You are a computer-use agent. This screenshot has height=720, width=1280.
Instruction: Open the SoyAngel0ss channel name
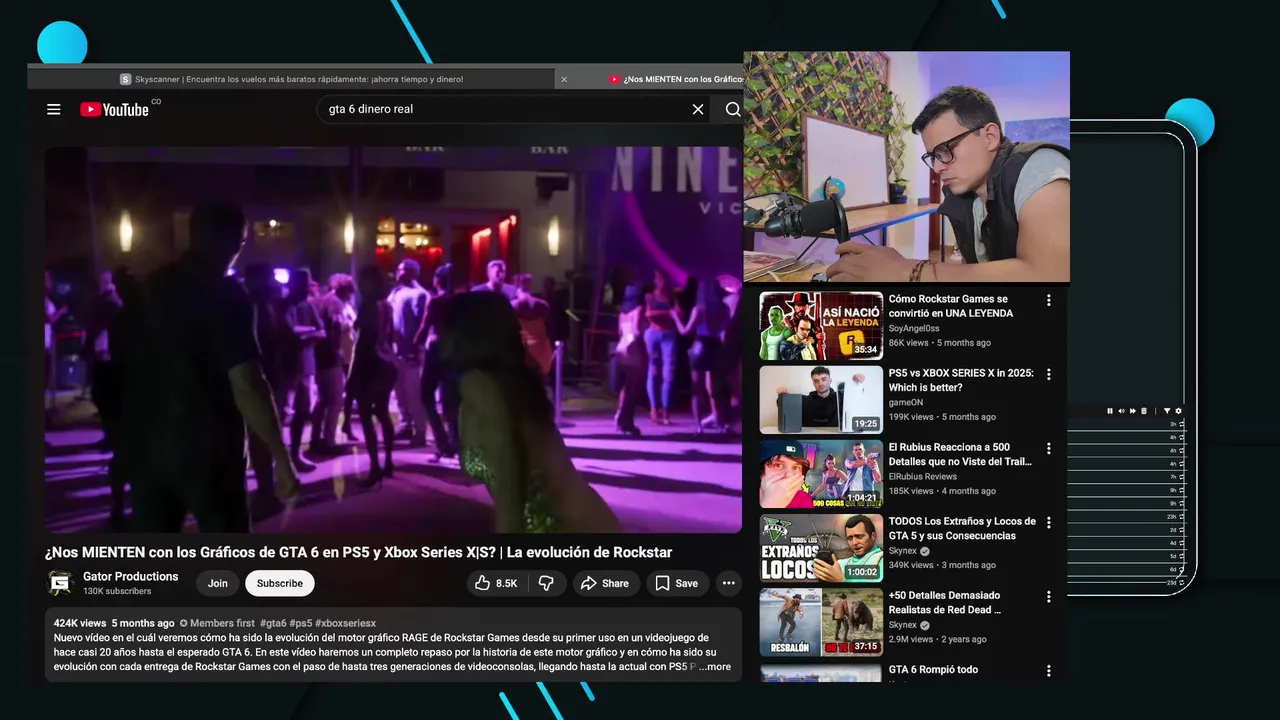(914, 328)
